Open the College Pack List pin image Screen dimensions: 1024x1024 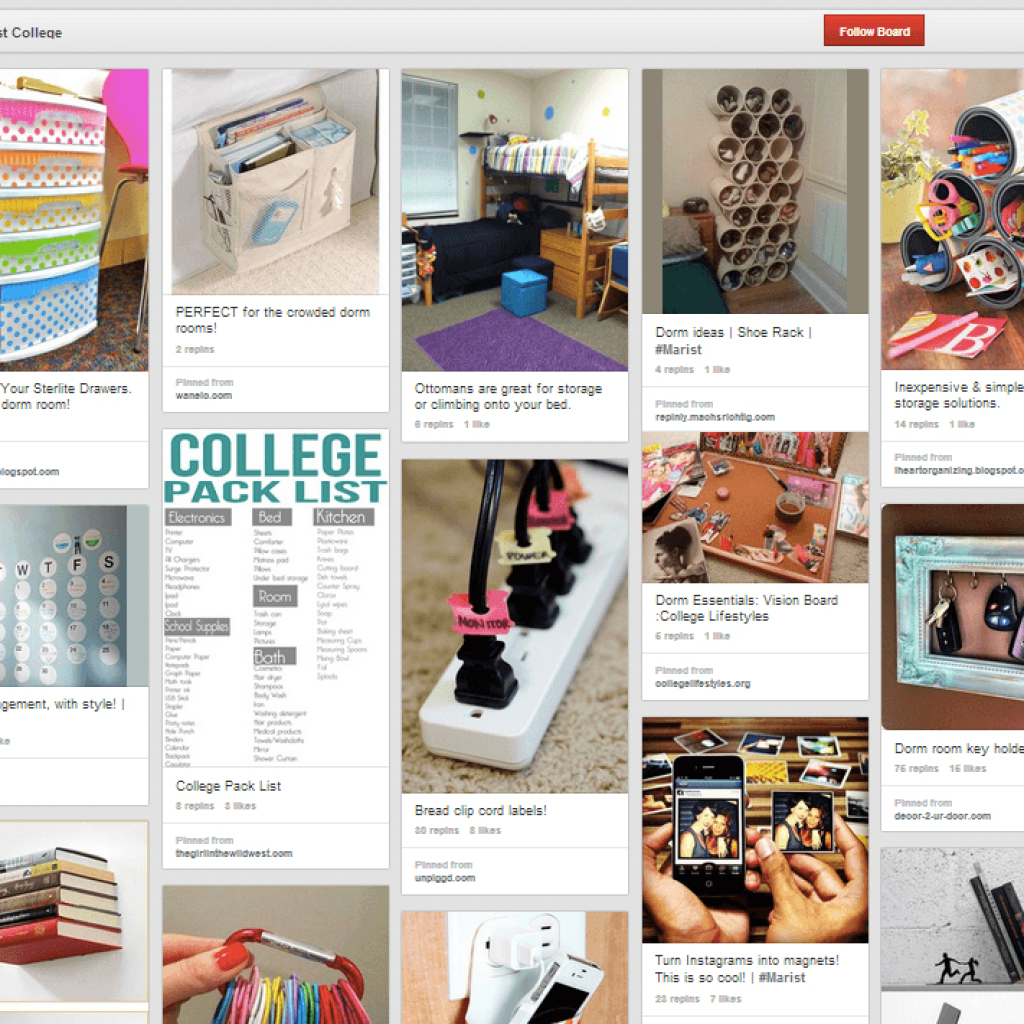click(276, 598)
